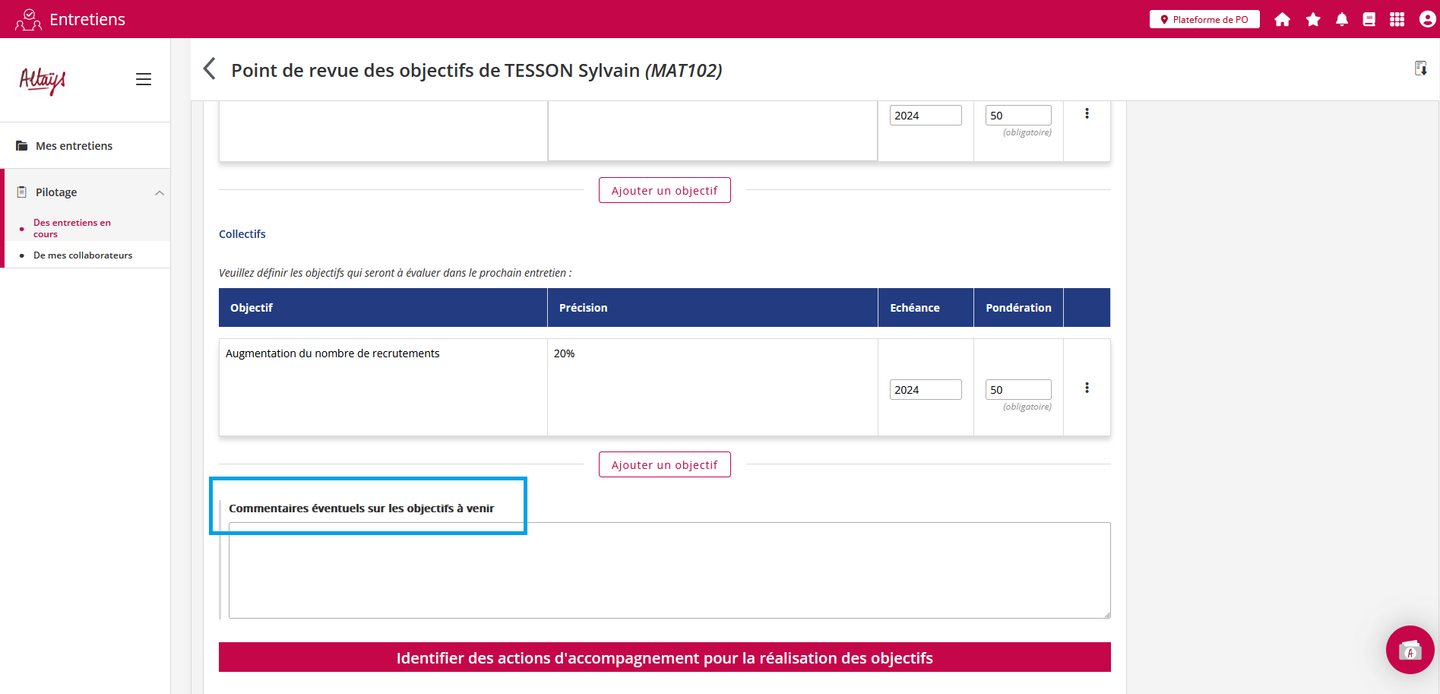Open options menu for recruitment objective row

(x=1086, y=388)
